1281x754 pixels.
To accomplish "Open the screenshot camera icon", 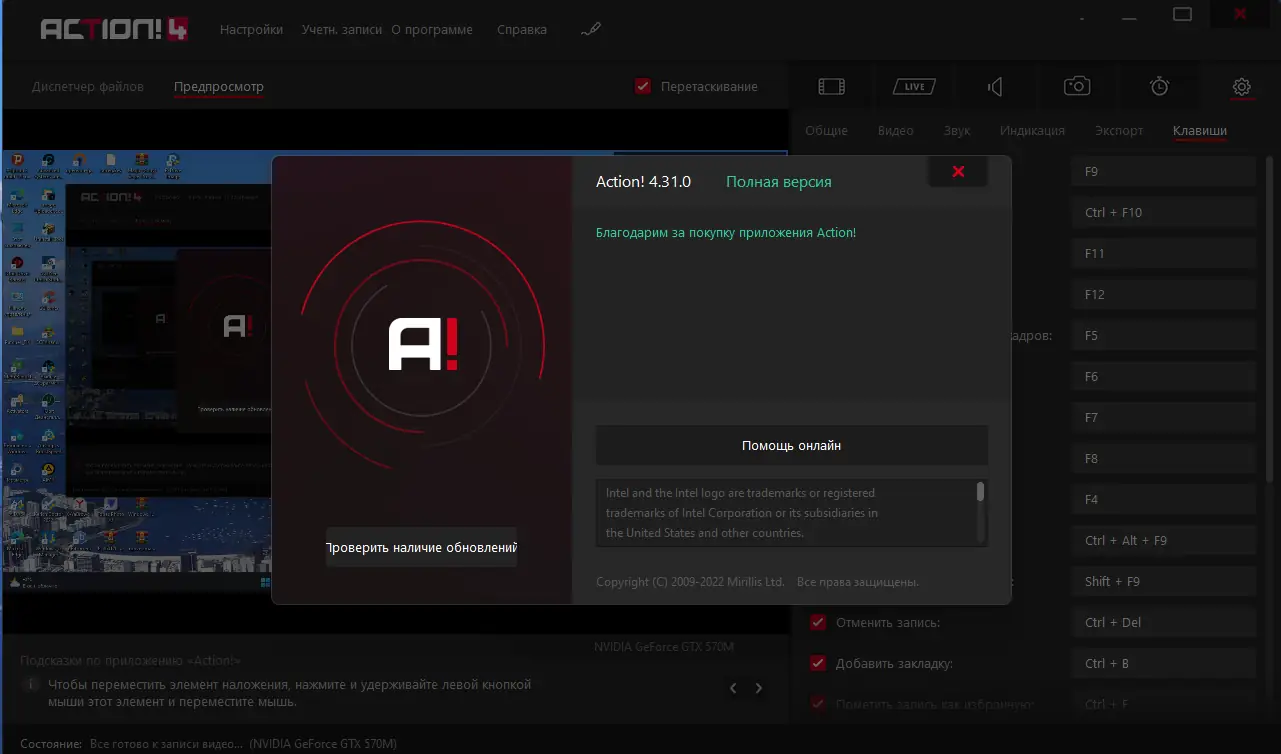I will pyautogui.click(x=1077, y=87).
